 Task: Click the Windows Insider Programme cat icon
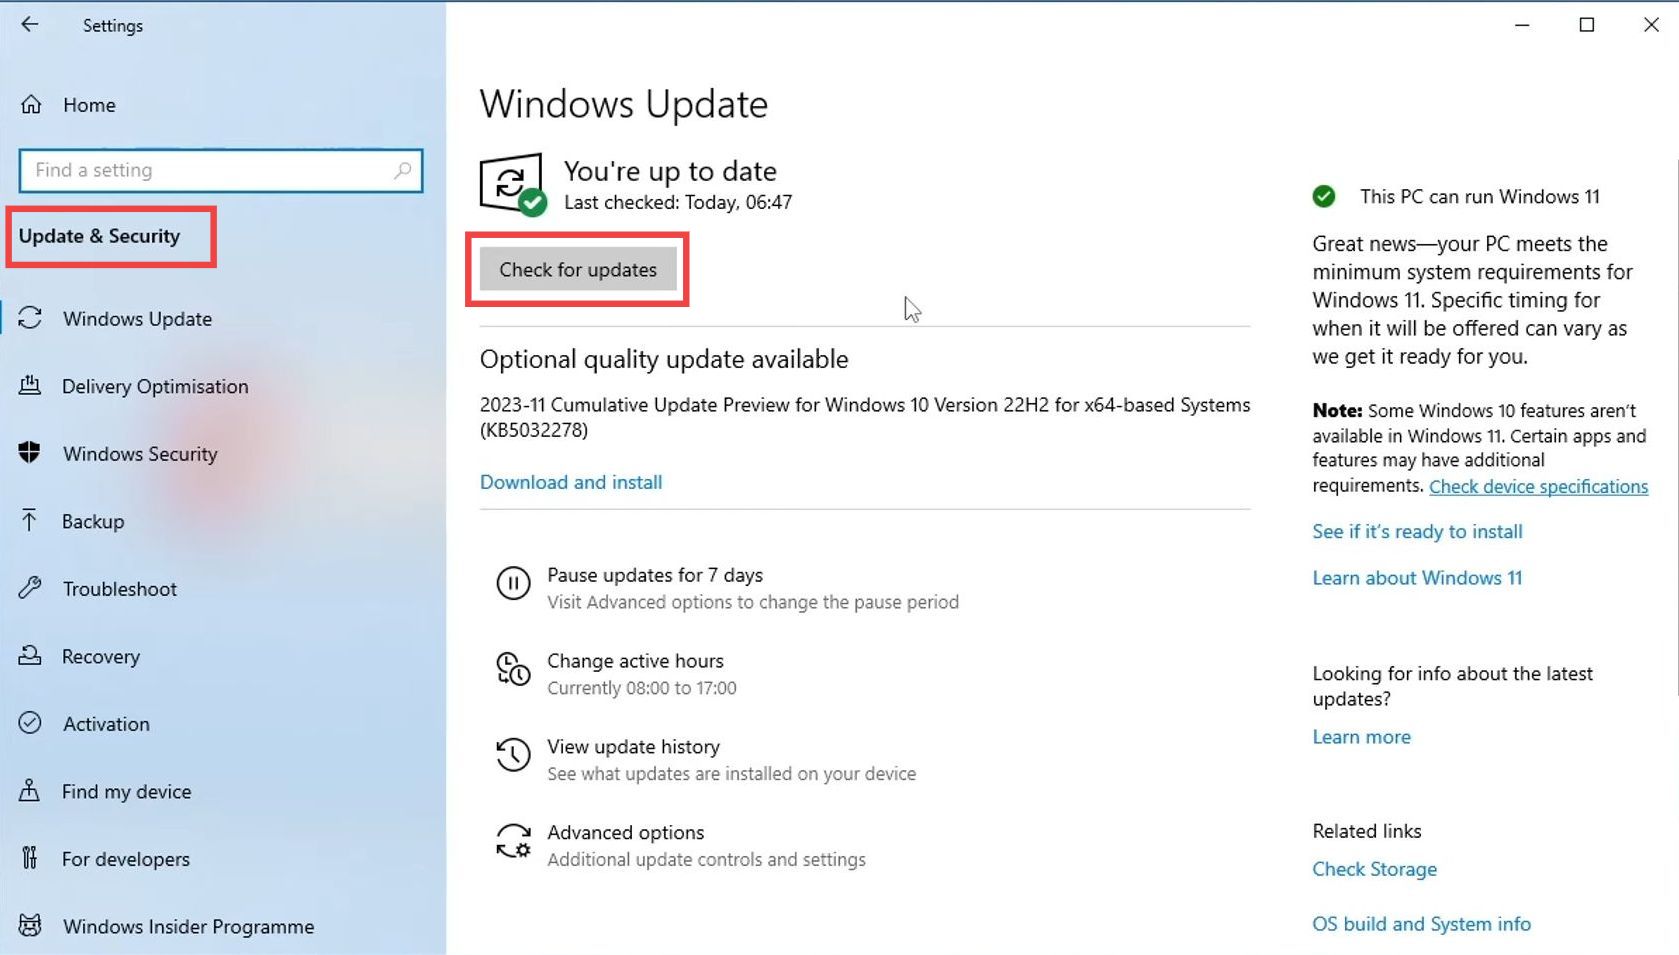(30, 925)
